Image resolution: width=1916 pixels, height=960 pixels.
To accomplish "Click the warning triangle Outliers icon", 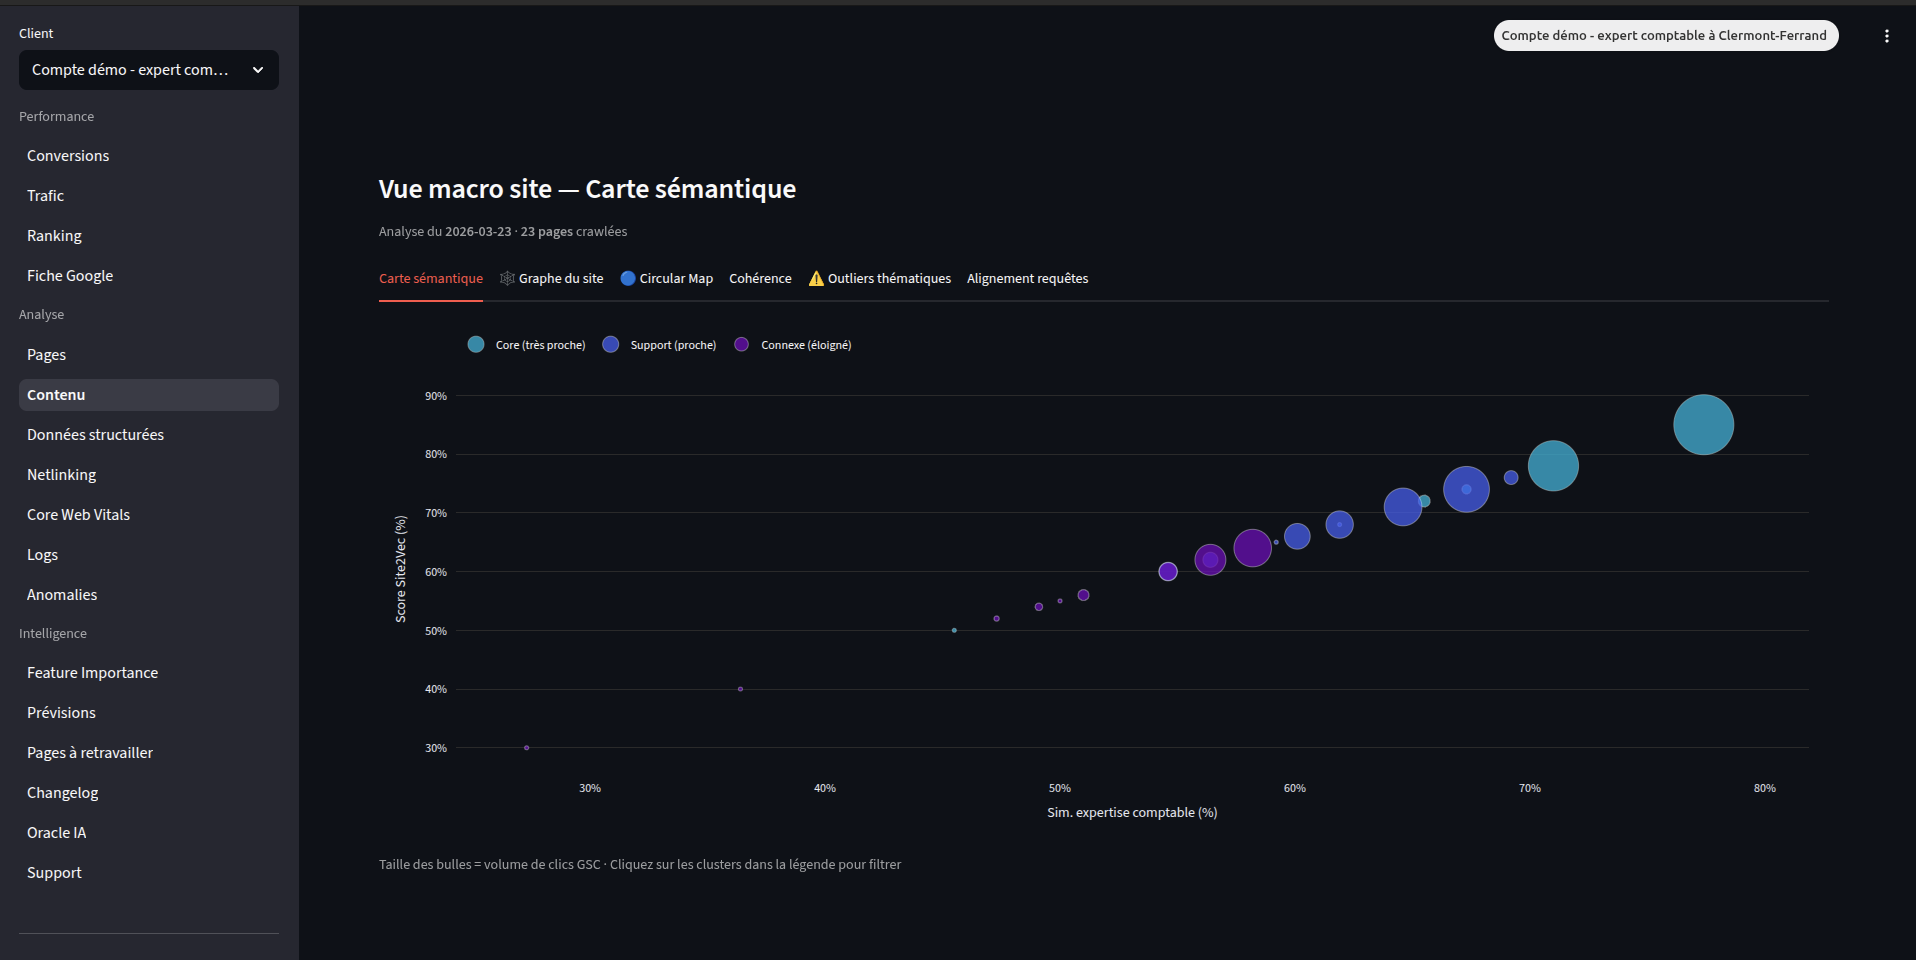I will [x=816, y=278].
